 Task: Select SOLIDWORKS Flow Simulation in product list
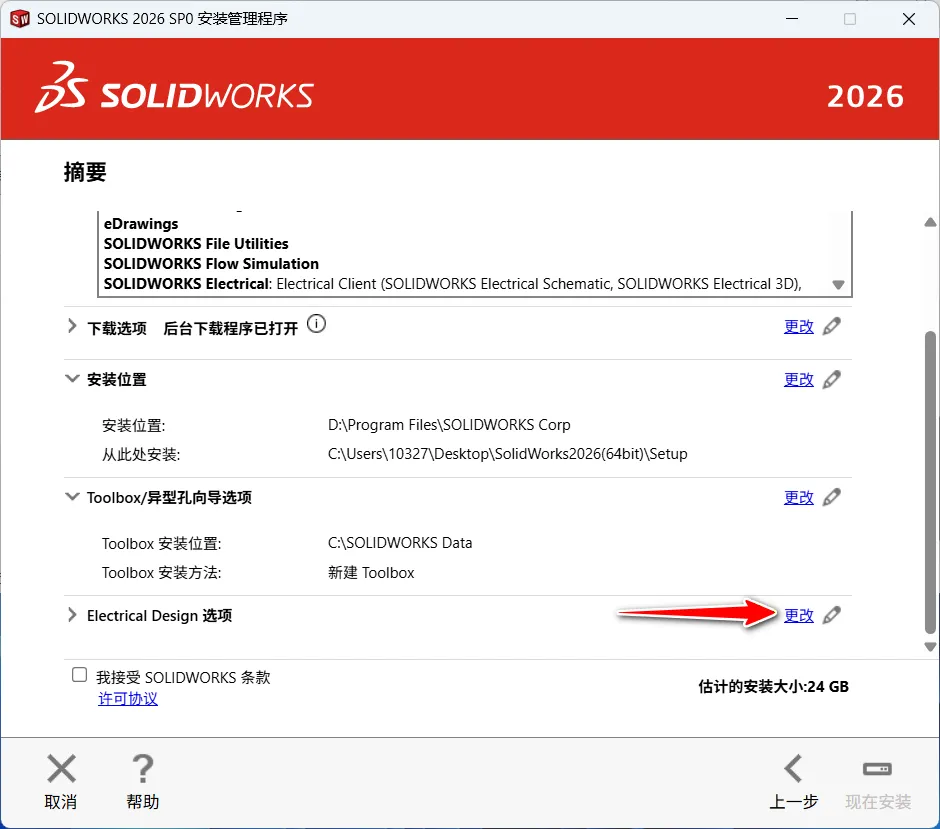click(x=211, y=264)
